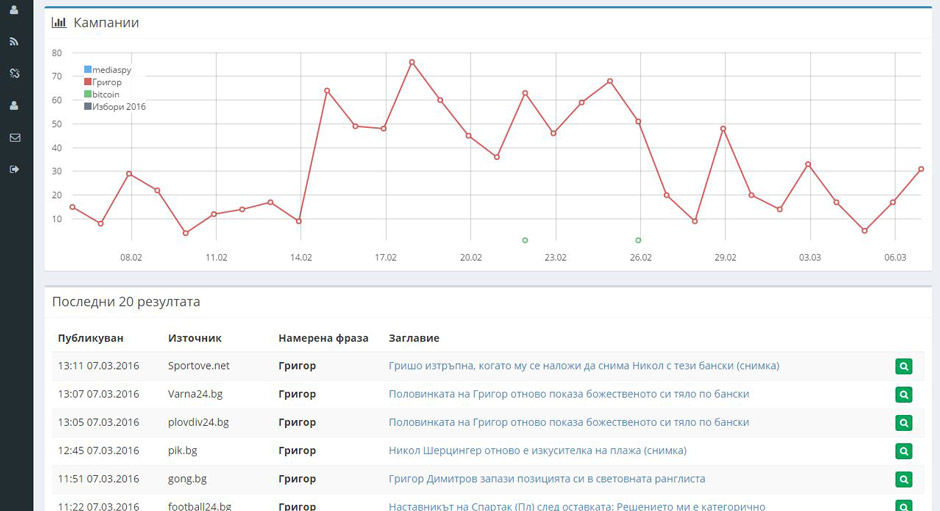Screen dimensions: 940x511
Task: Open plovdiv24.bg article 'Половинката на Григор'
Action: tap(569, 422)
